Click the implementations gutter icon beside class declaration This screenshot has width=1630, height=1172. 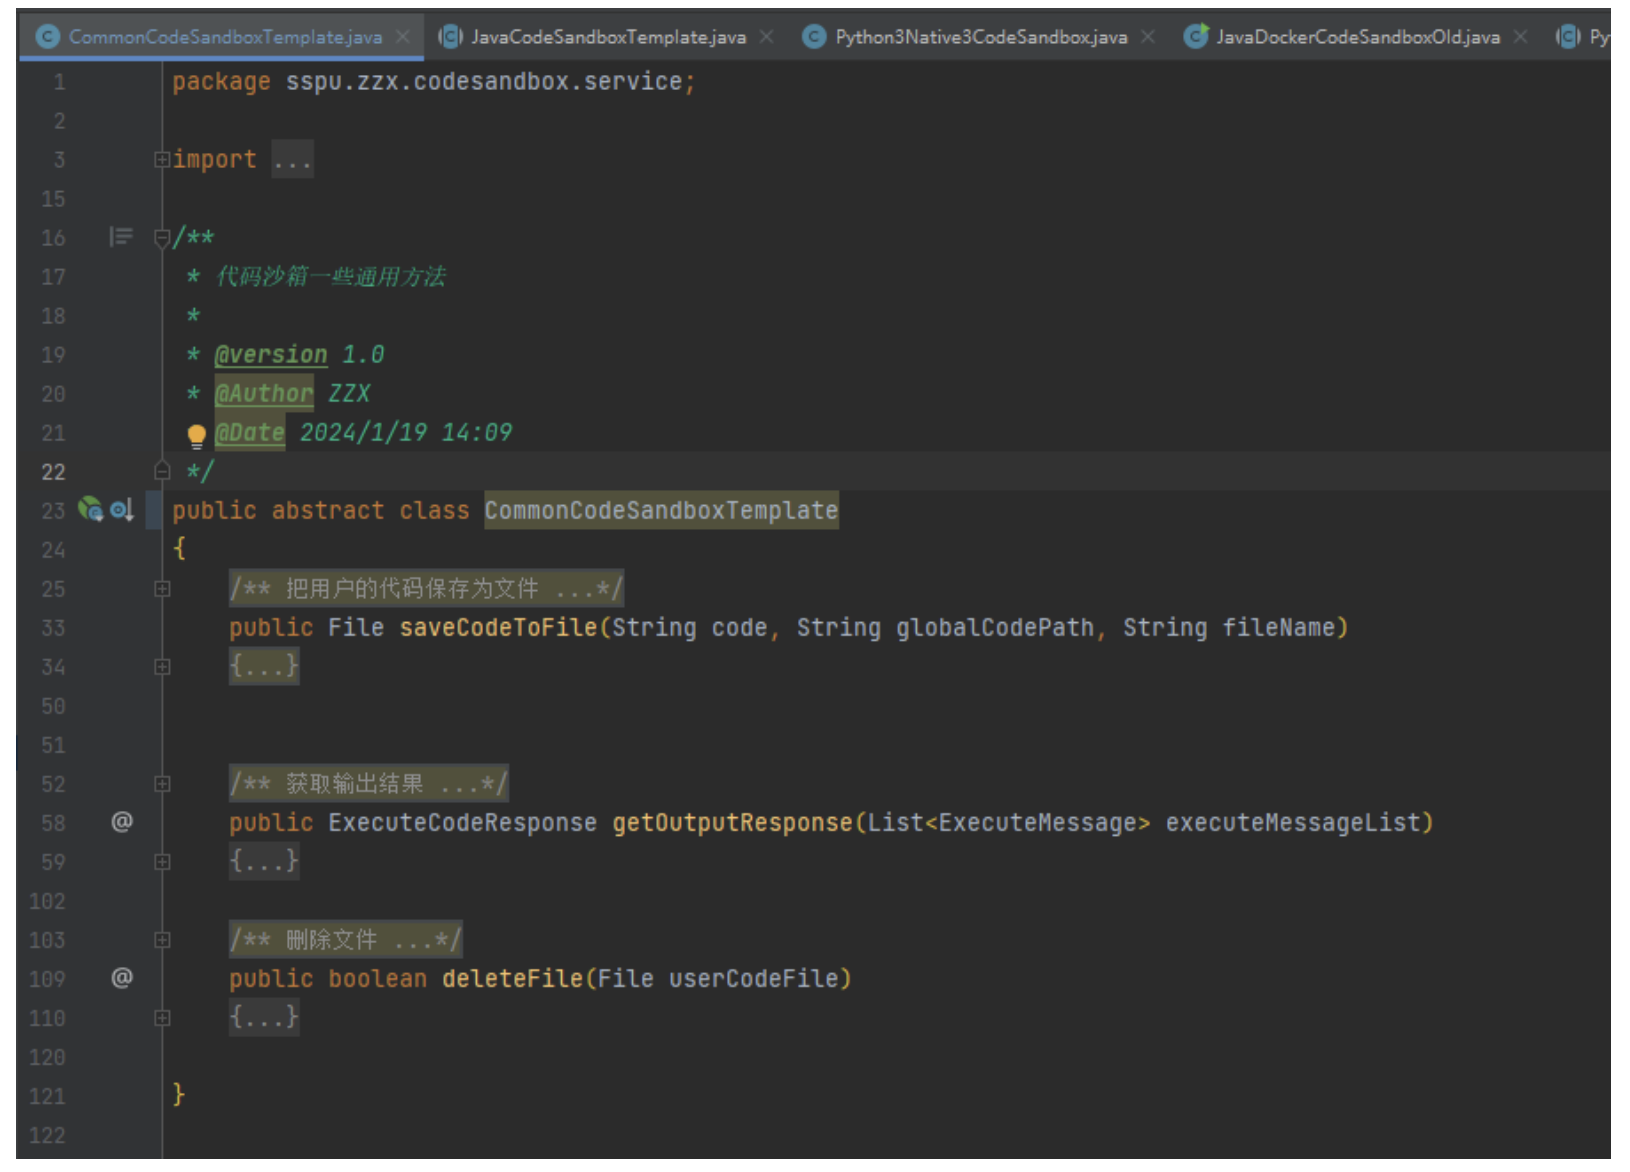coord(122,510)
